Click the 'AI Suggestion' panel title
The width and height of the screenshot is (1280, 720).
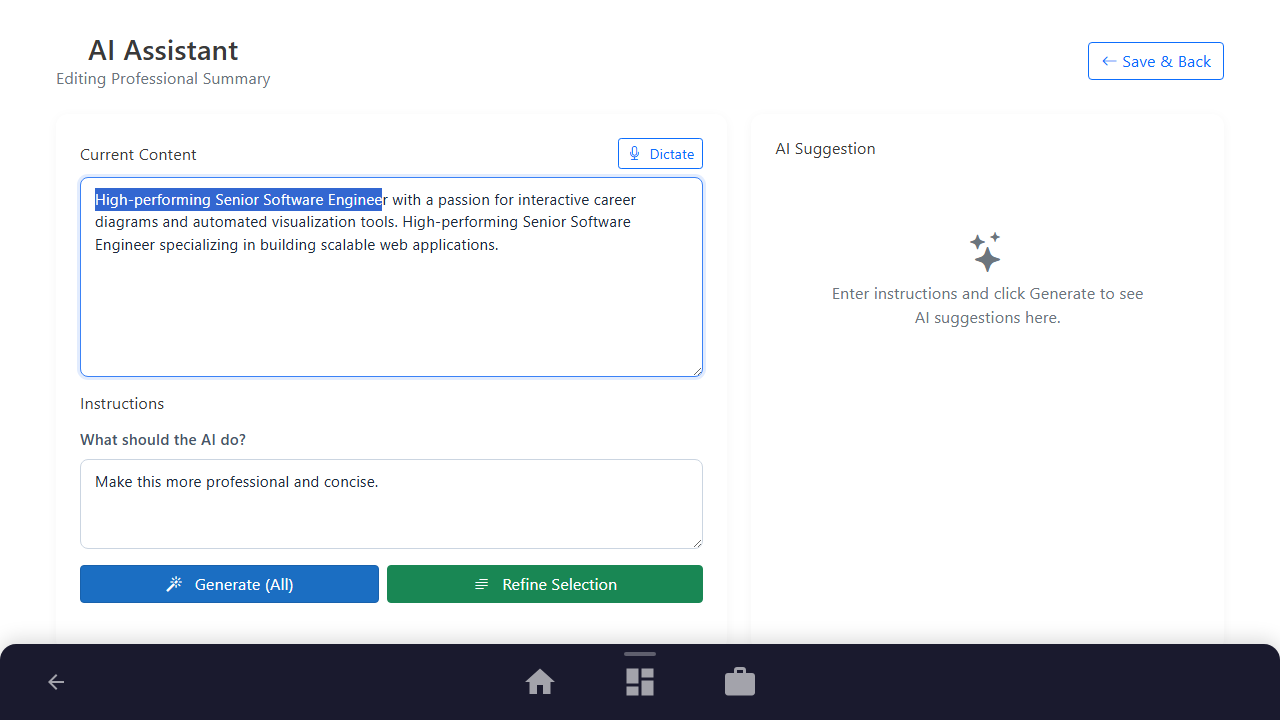pos(825,149)
